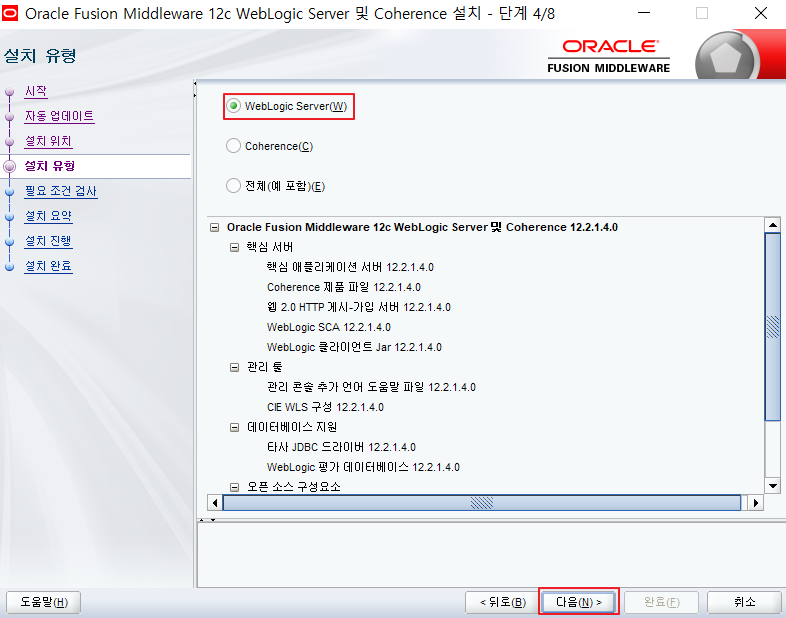Viewport: 786px width, 618px height.
Task: Collapse the Oracle Fusion Middleware 12c root node
Action: point(215,228)
